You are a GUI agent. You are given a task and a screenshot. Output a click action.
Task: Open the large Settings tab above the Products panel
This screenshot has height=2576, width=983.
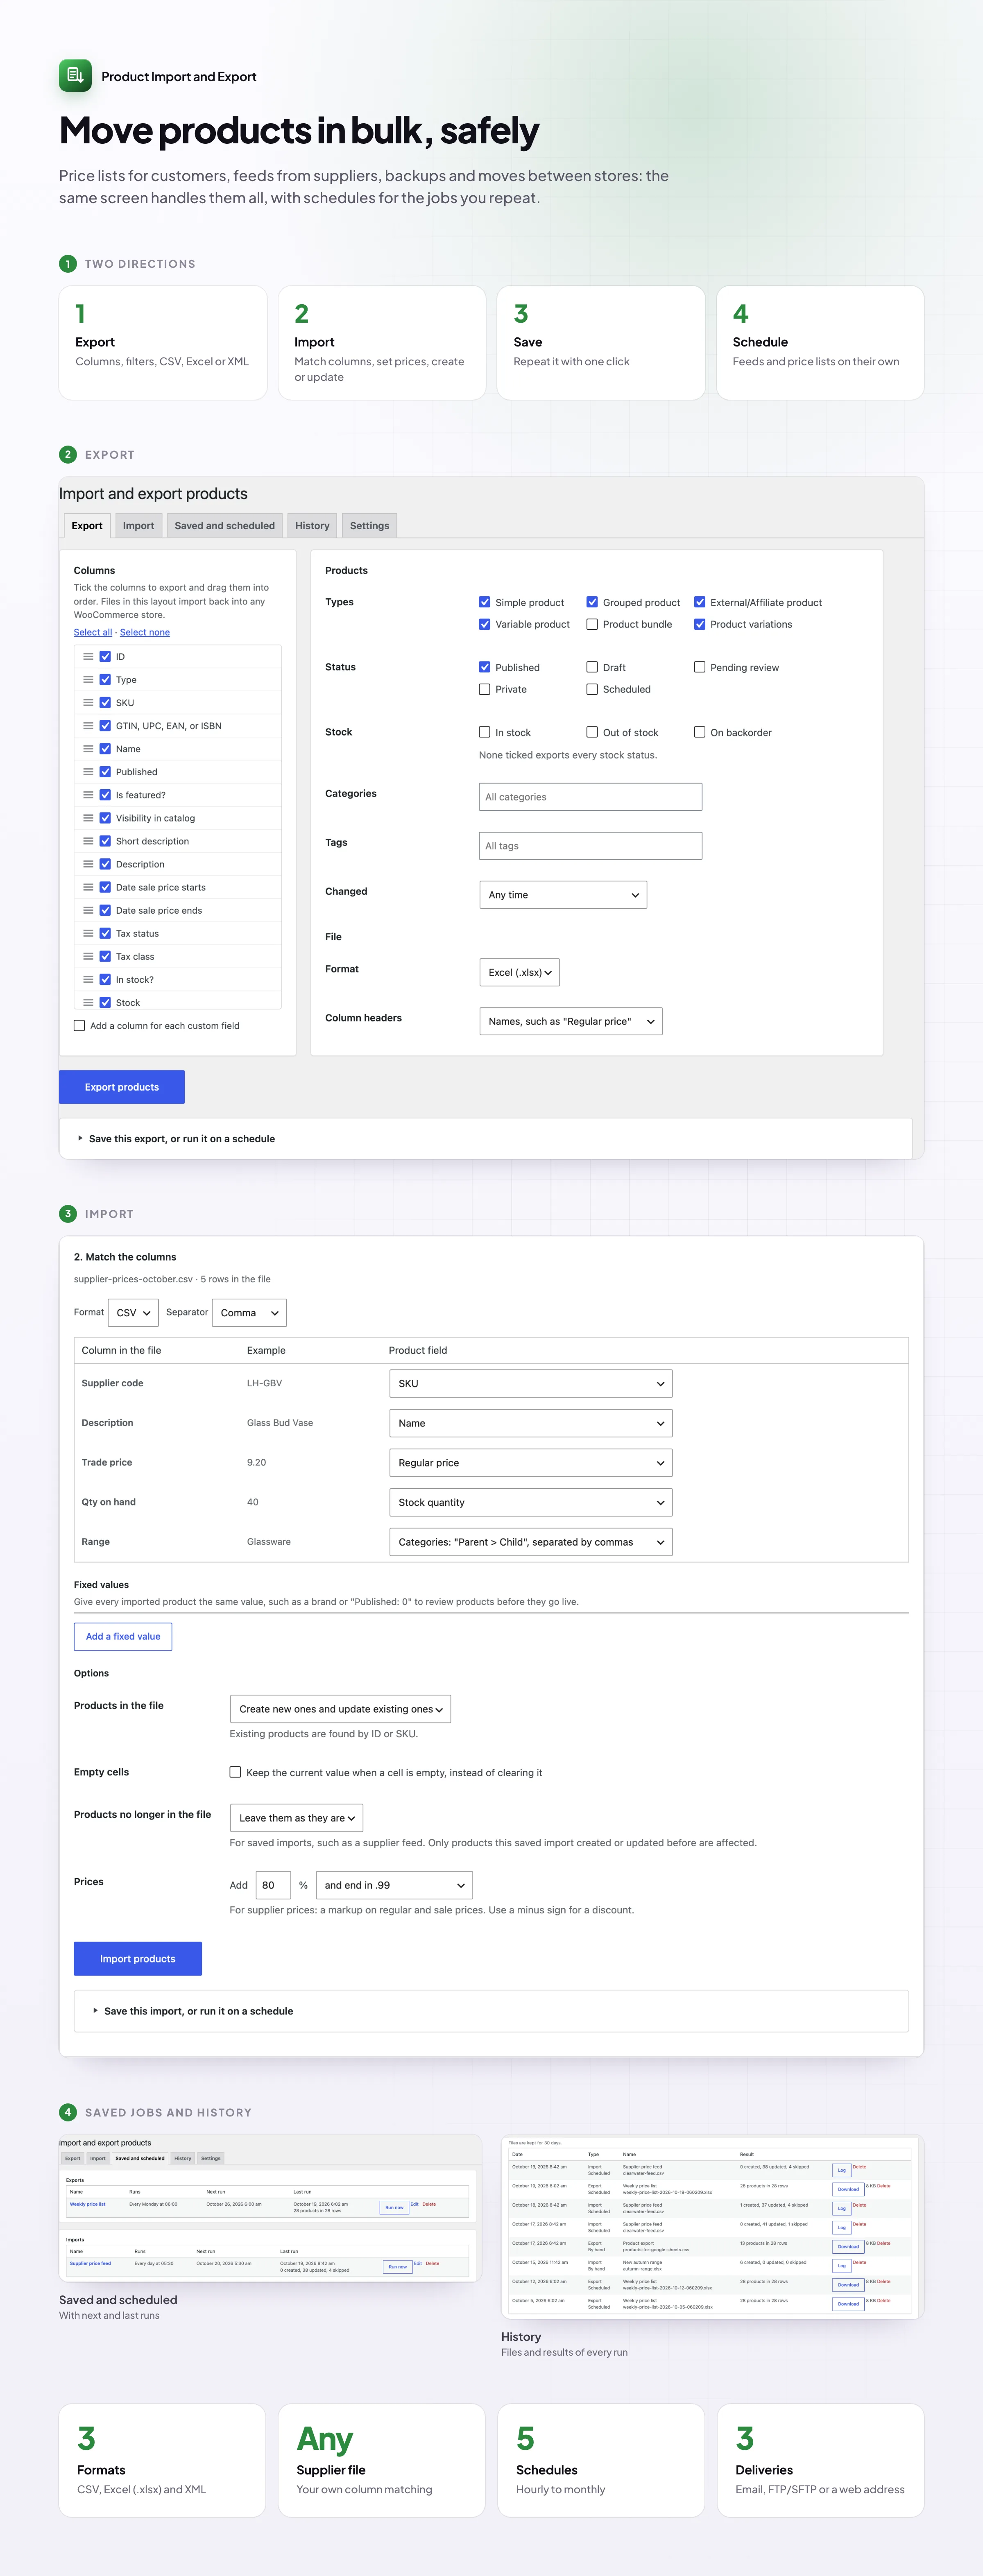pos(369,526)
